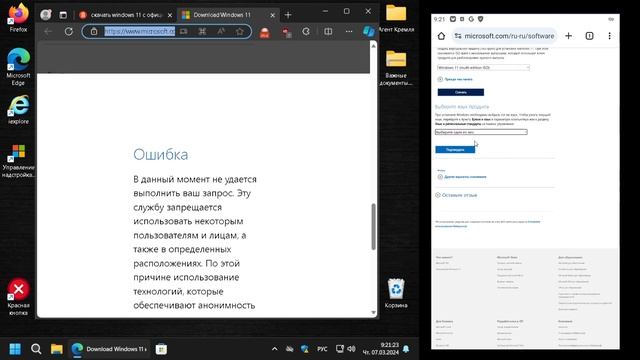Click the Ошибка heading text

pos(161,154)
